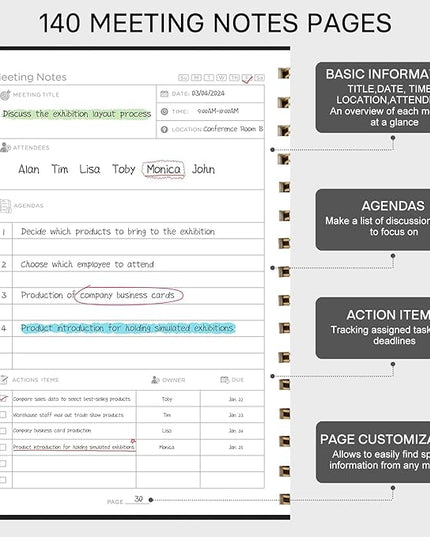Click attendee name Tim
The width and height of the screenshot is (430, 537).
click(x=60, y=169)
